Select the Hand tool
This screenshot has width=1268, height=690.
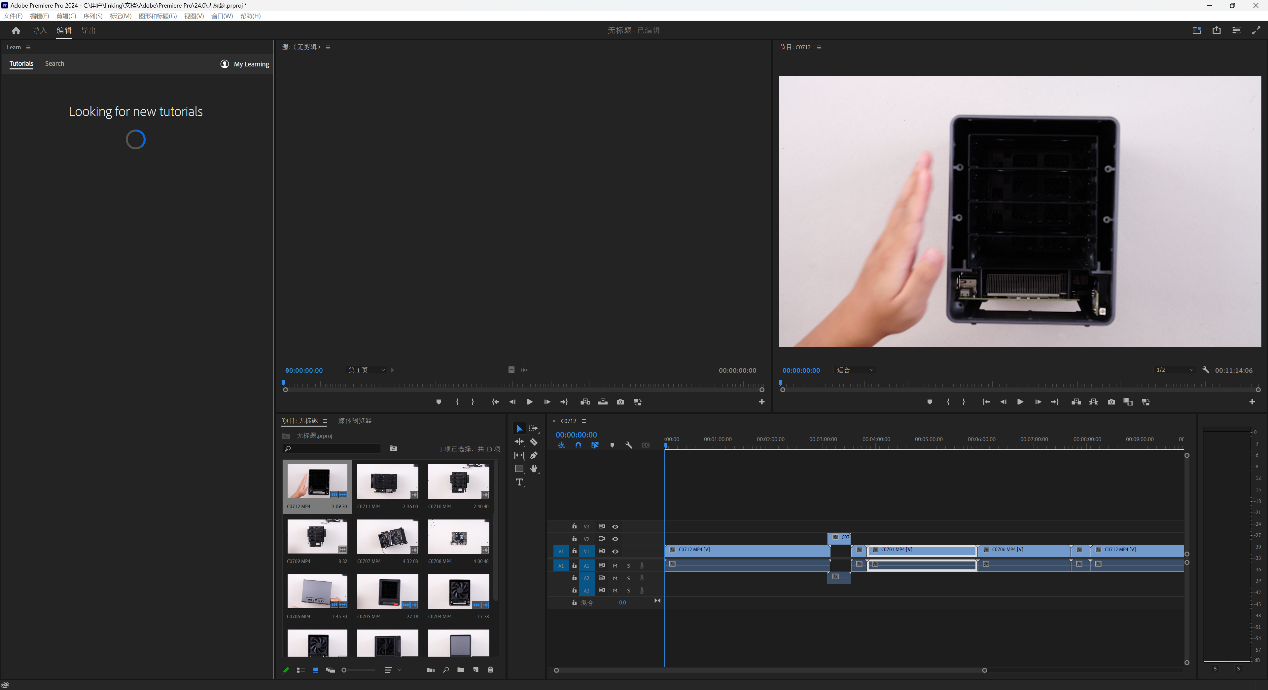point(534,468)
